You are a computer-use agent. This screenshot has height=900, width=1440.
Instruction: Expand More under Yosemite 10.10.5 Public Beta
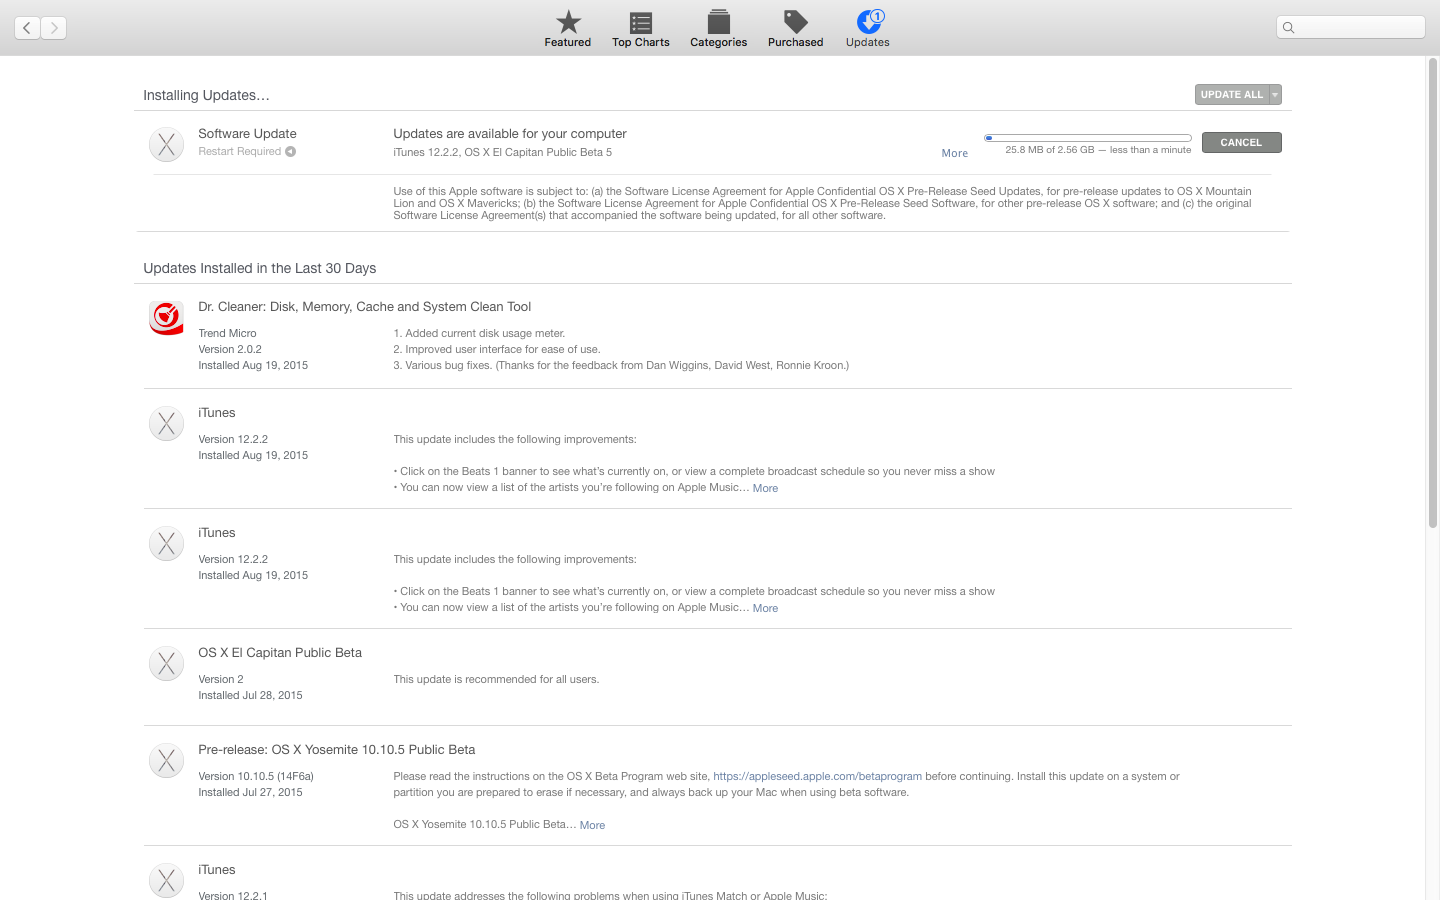coord(592,825)
